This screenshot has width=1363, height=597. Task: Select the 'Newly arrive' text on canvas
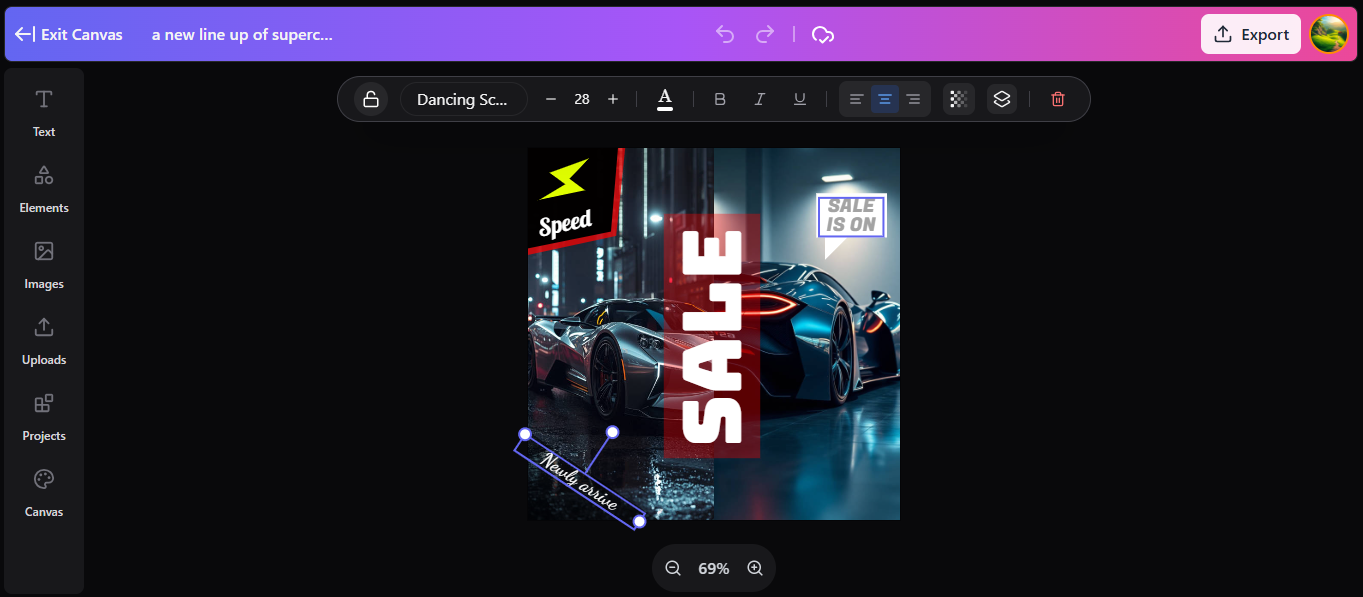click(580, 481)
